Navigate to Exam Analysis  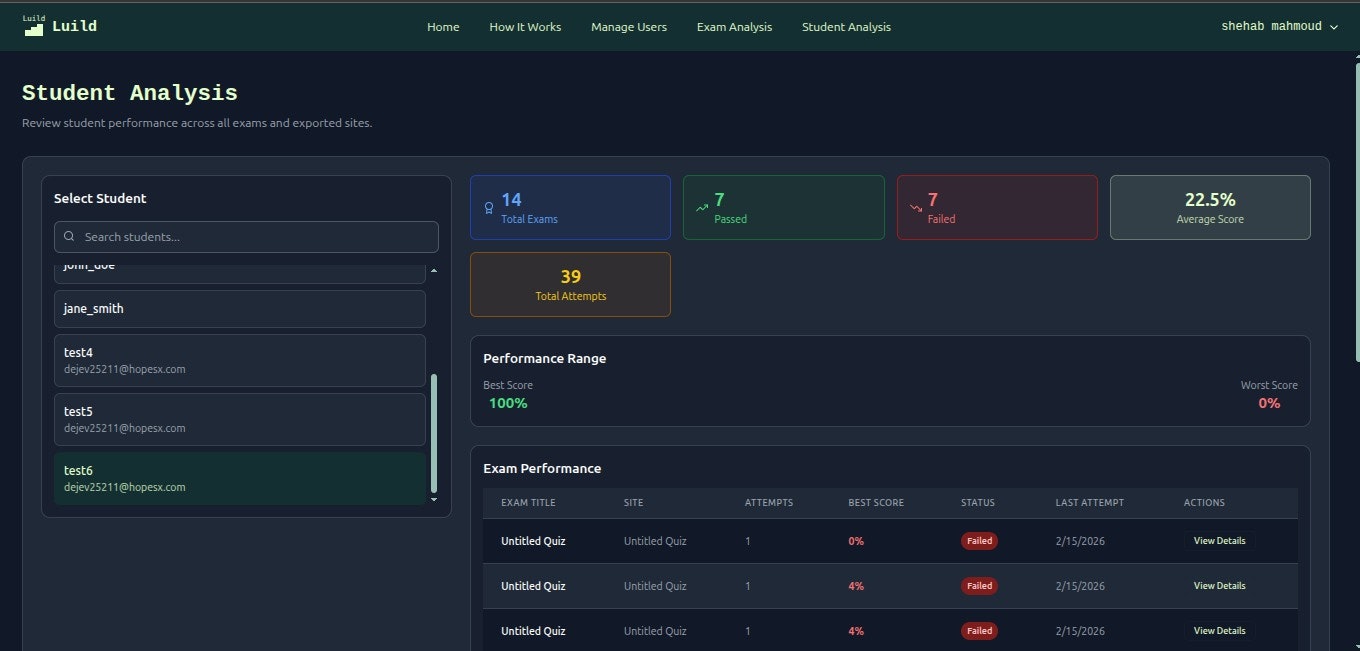[x=734, y=27]
